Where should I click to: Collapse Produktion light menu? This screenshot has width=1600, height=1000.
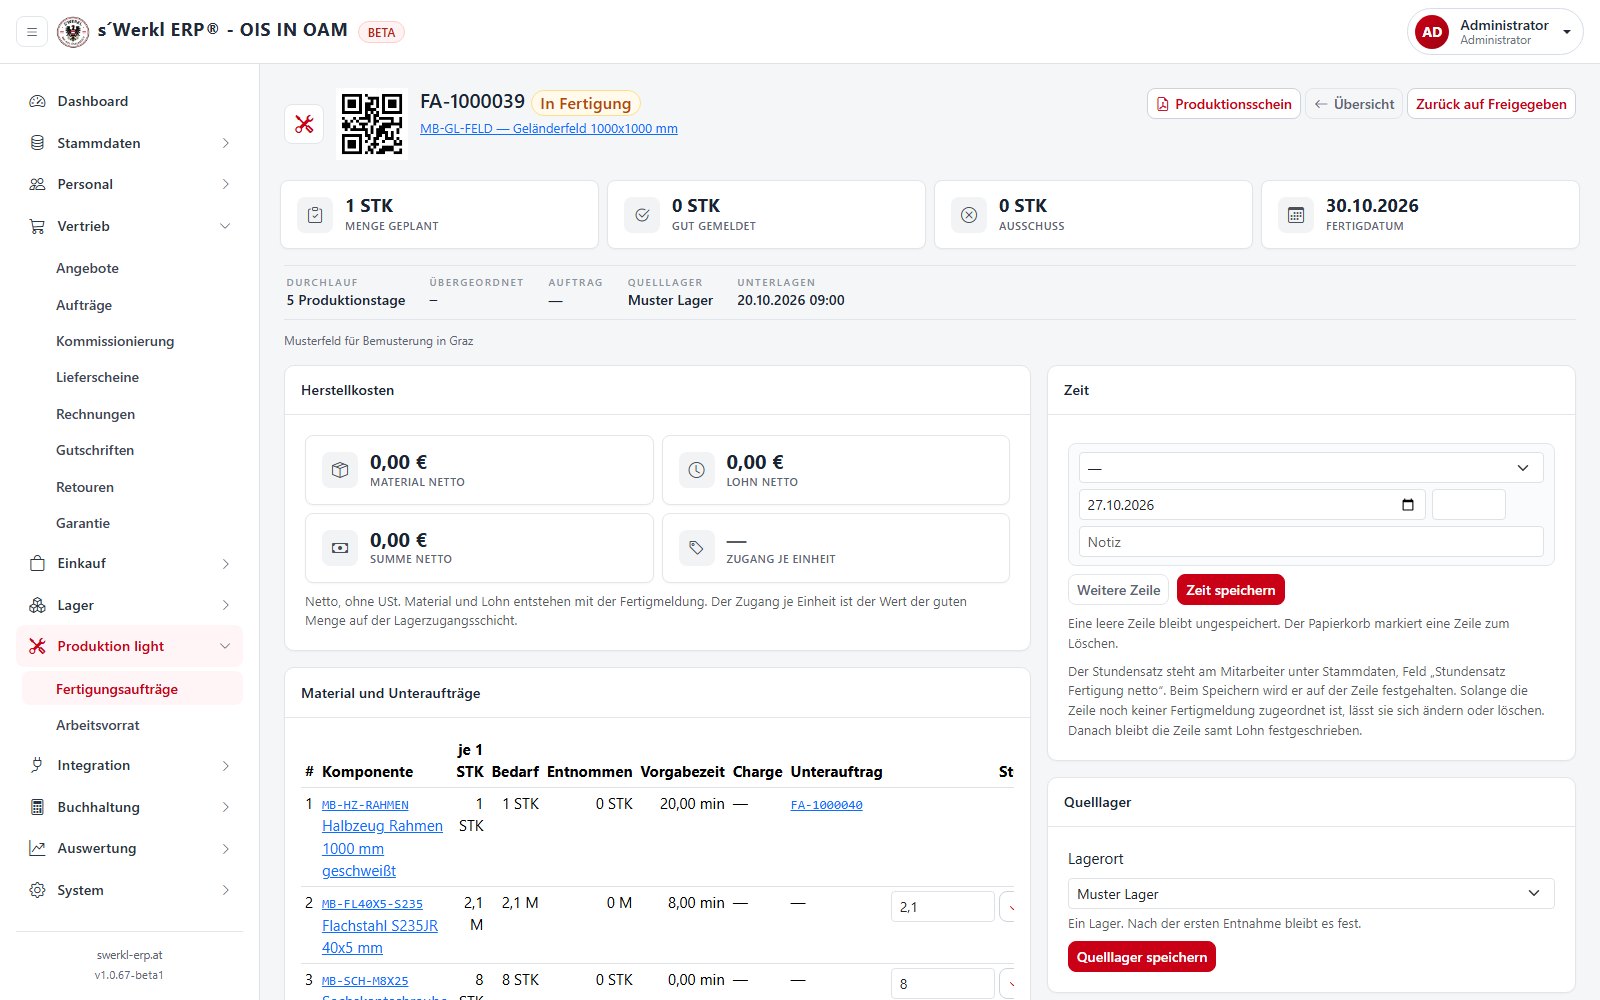coord(130,646)
